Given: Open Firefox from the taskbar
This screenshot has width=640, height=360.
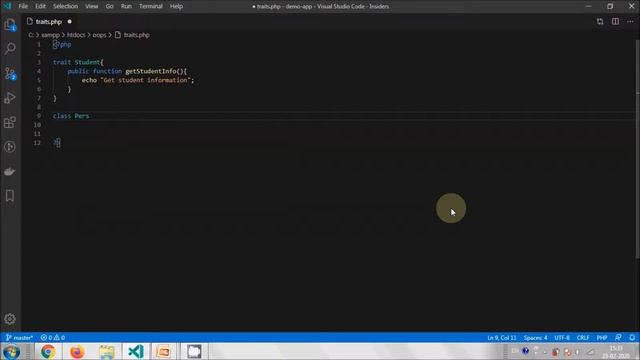Looking at the screenshot, I should [x=77, y=351].
